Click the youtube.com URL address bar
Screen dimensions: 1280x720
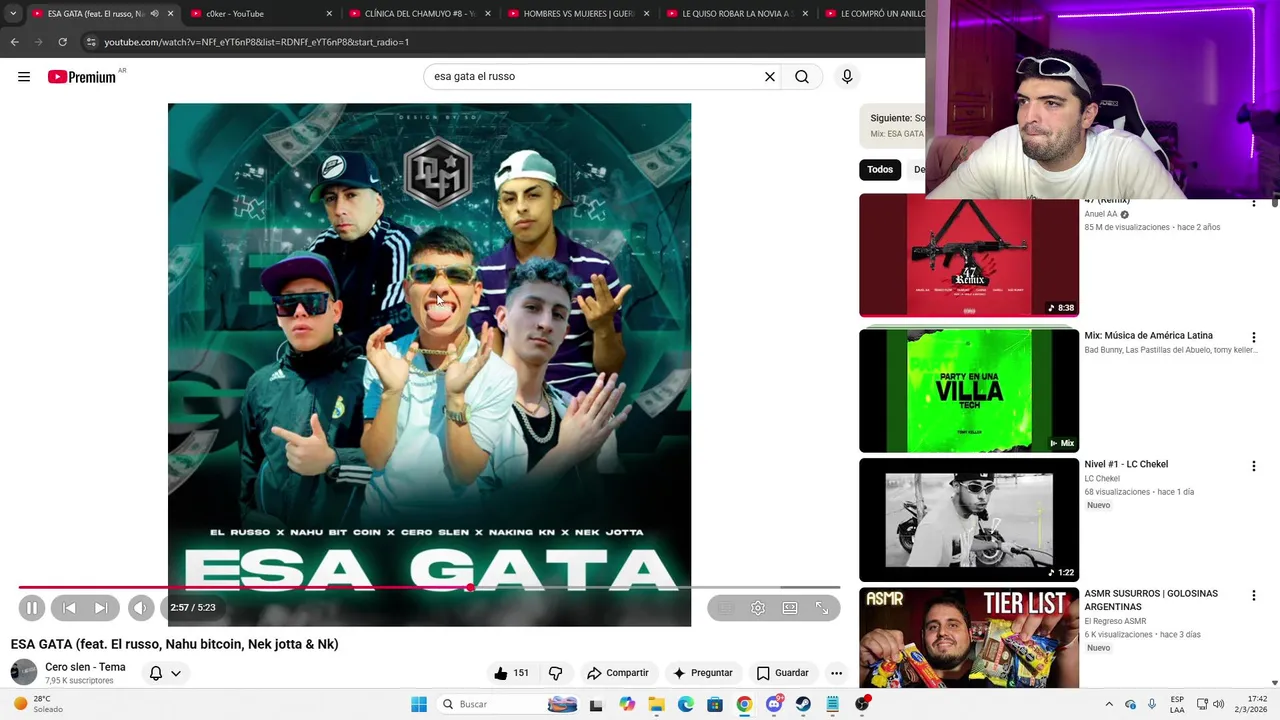500,42
